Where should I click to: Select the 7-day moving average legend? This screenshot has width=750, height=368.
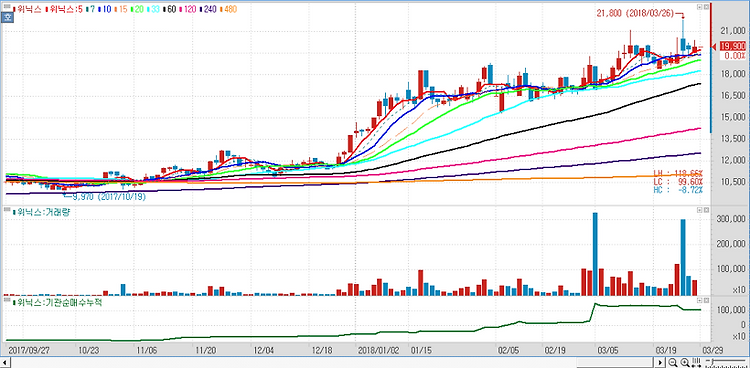(90, 9)
